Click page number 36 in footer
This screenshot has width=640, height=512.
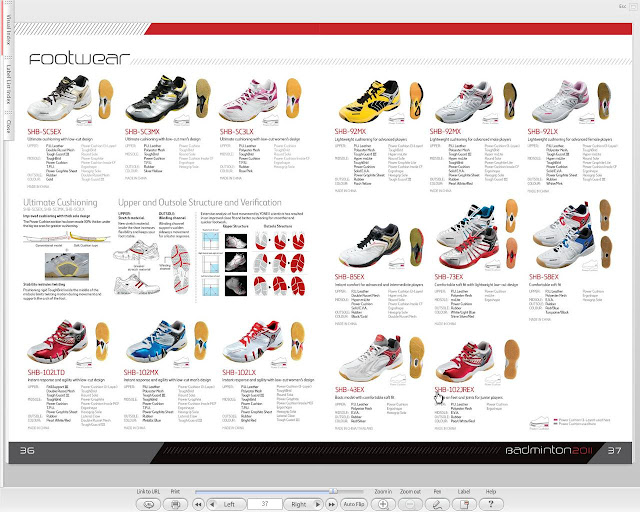click(27, 451)
